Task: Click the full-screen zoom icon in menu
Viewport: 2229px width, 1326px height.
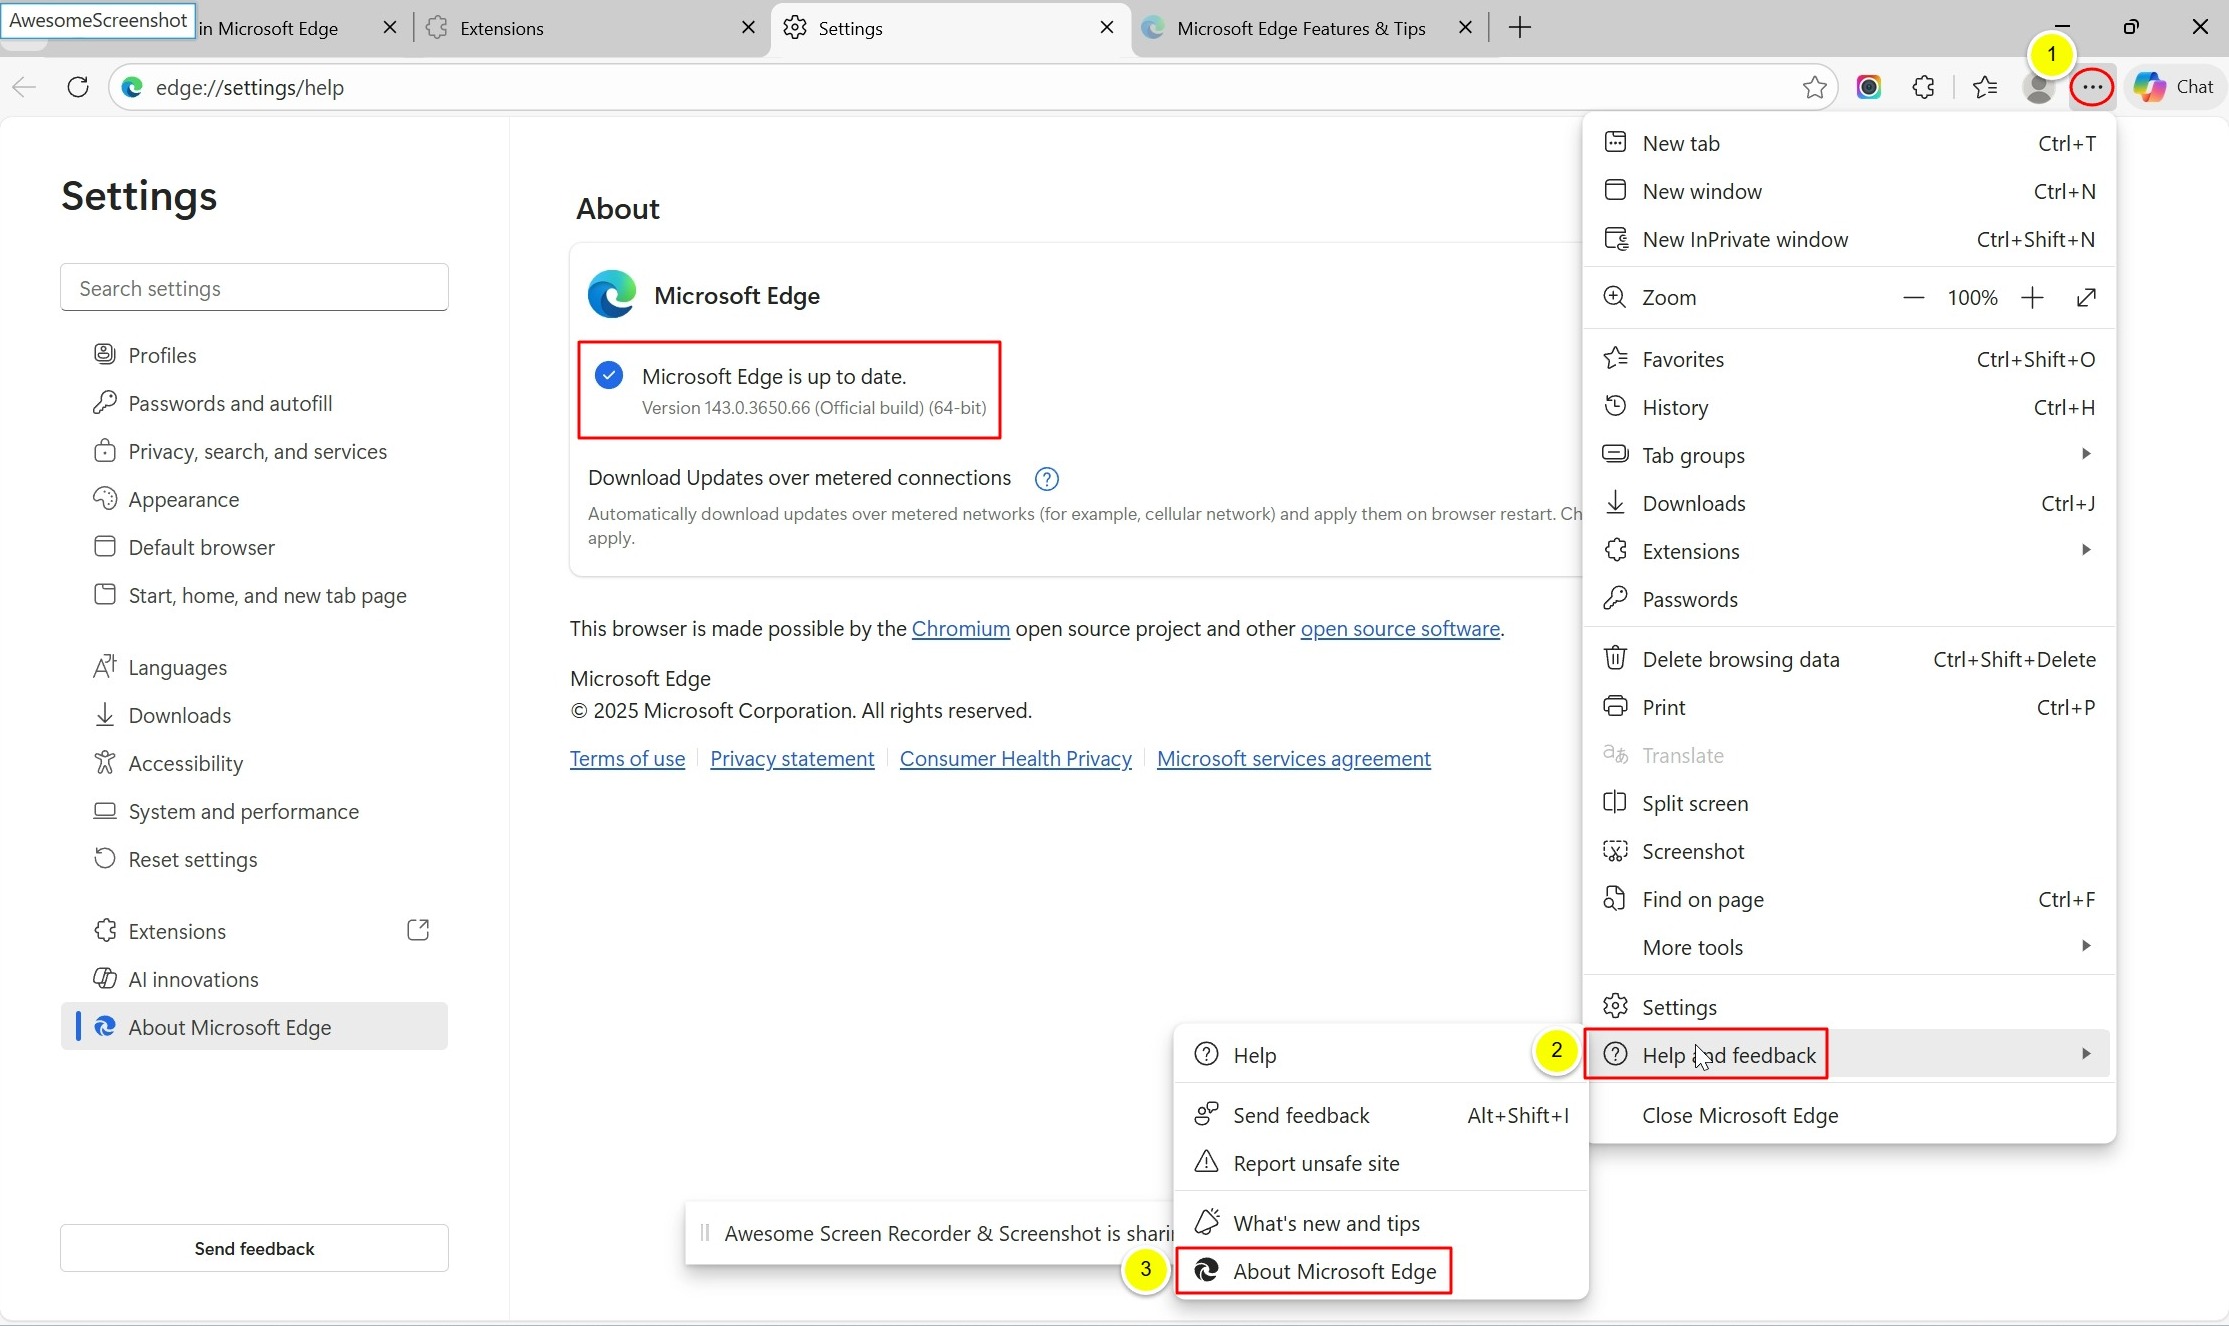Action: (2087, 297)
